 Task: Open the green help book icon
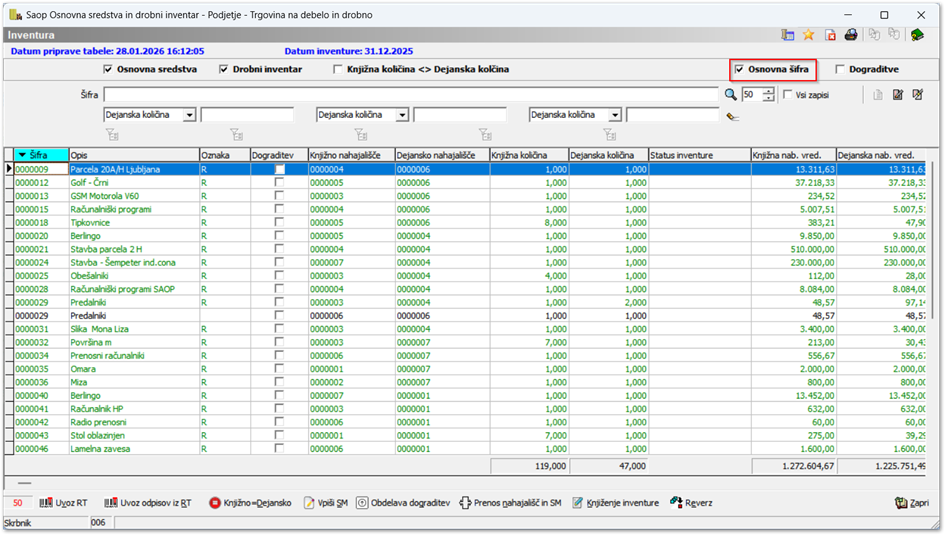917,35
